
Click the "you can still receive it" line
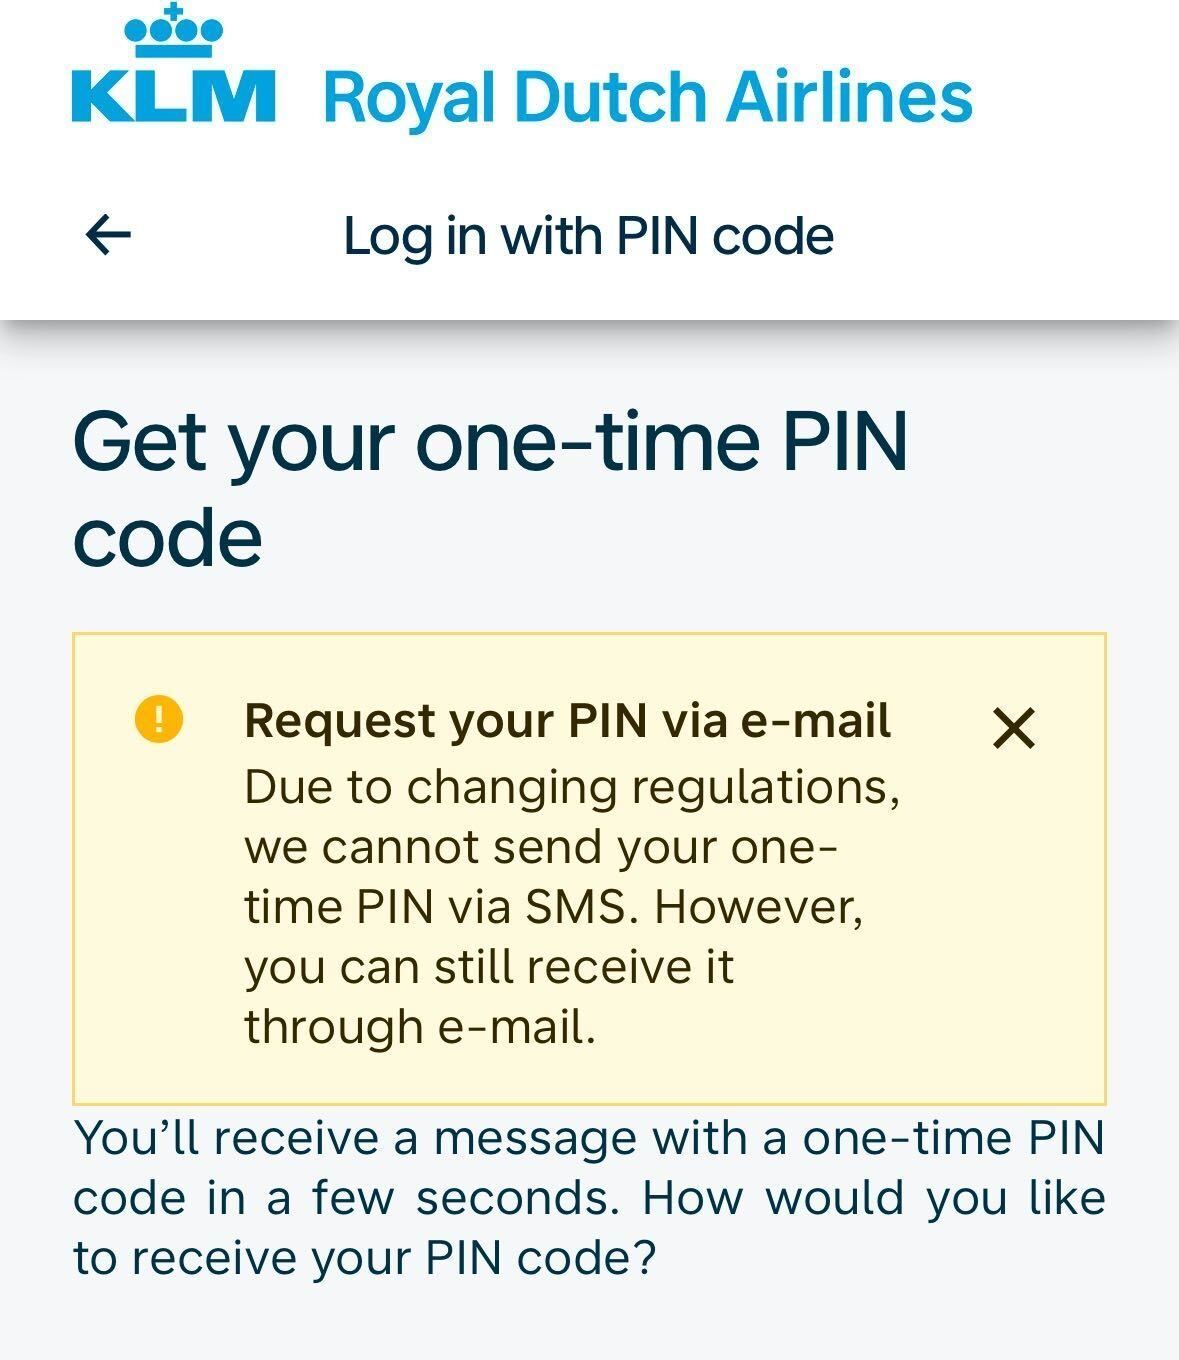tap(489, 967)
